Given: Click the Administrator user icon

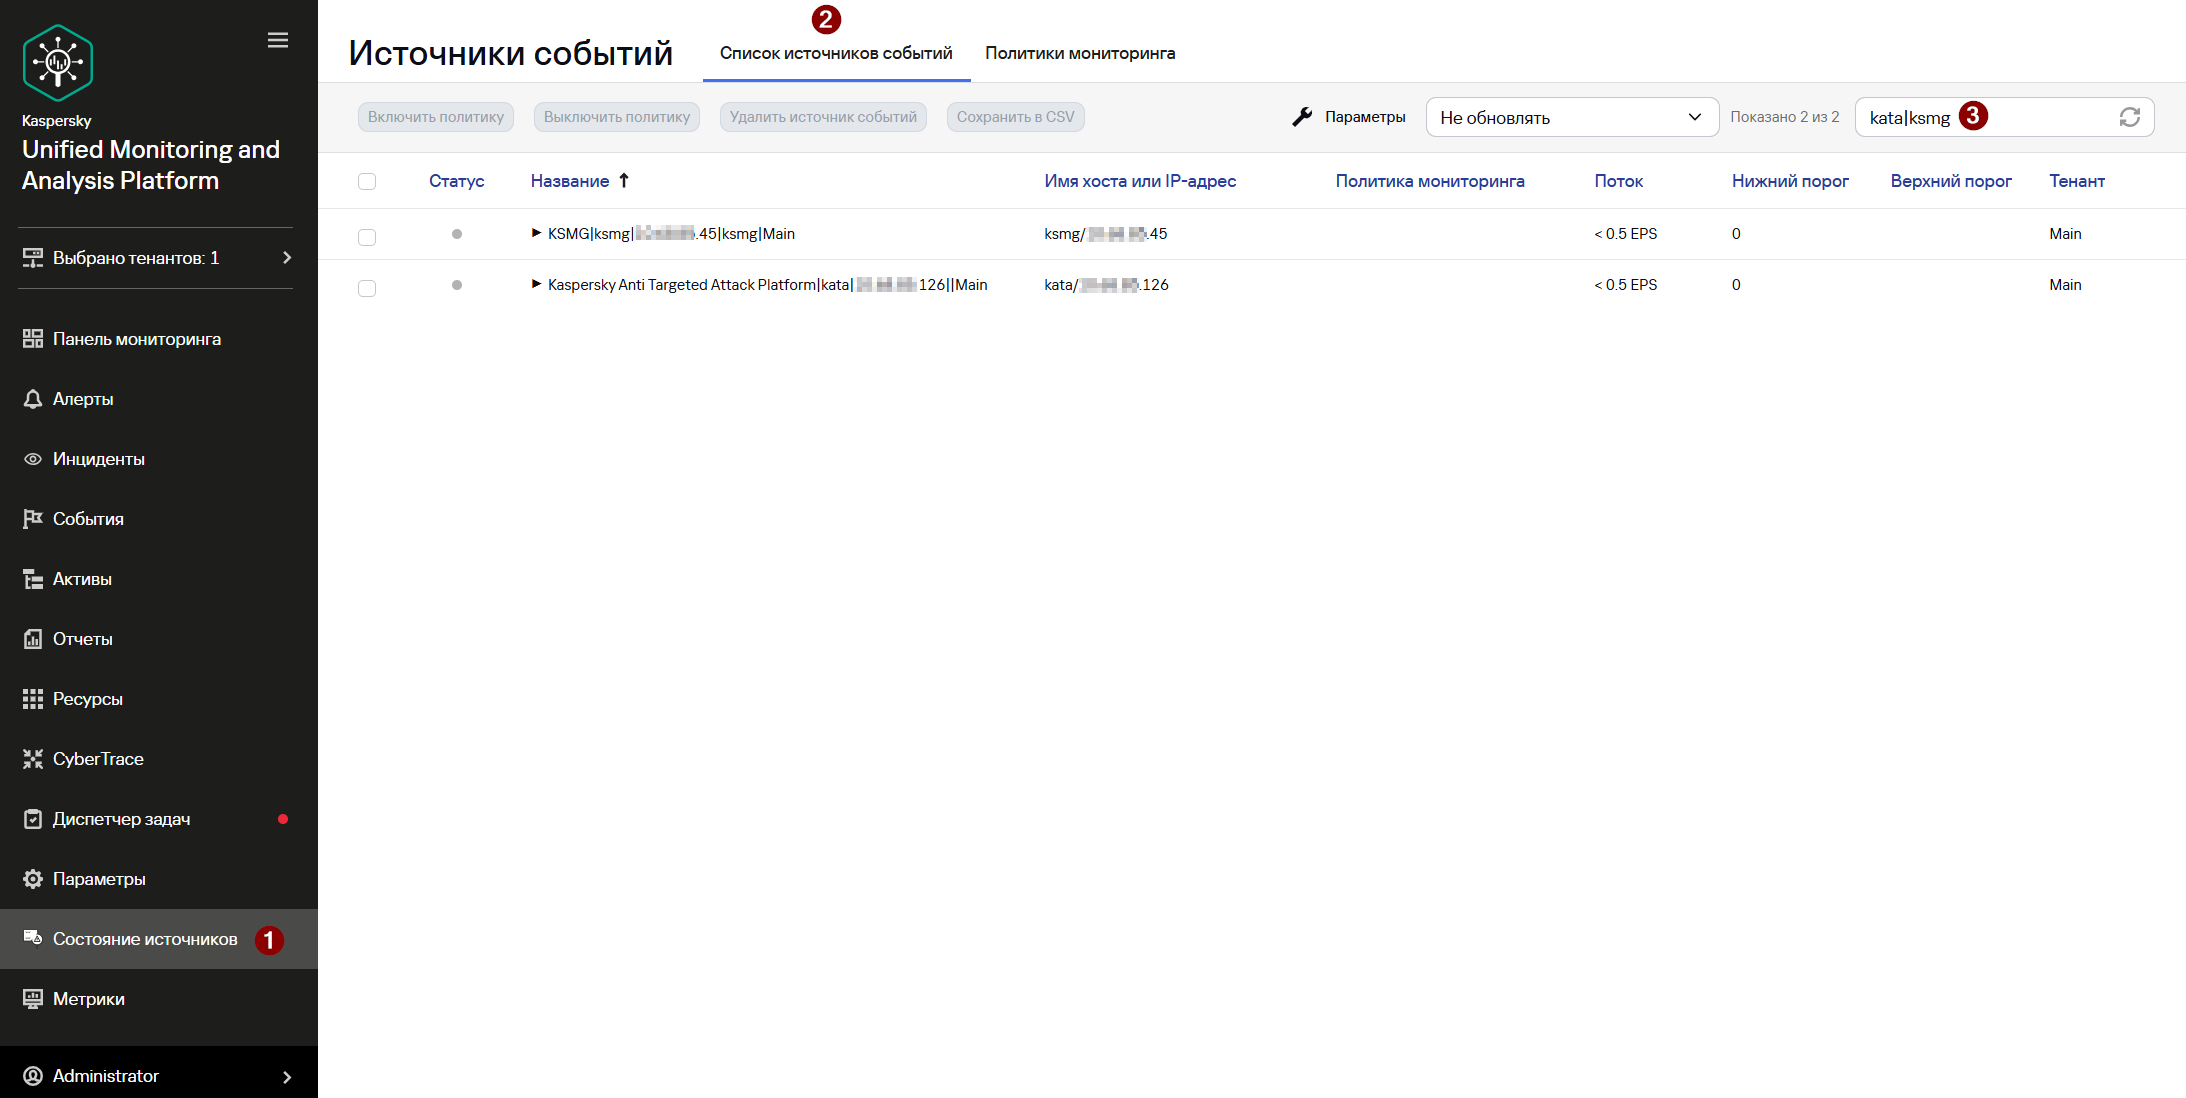Looking at the screenshot, I should tap(33, 1076).
